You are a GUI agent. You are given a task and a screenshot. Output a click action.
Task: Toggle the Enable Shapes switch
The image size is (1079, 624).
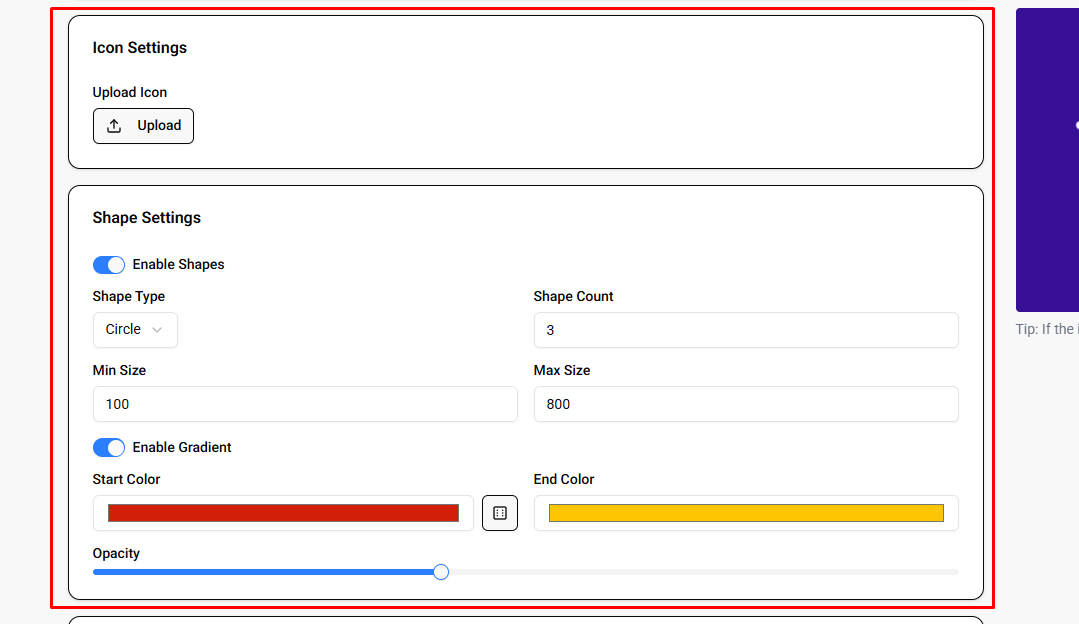109,265
